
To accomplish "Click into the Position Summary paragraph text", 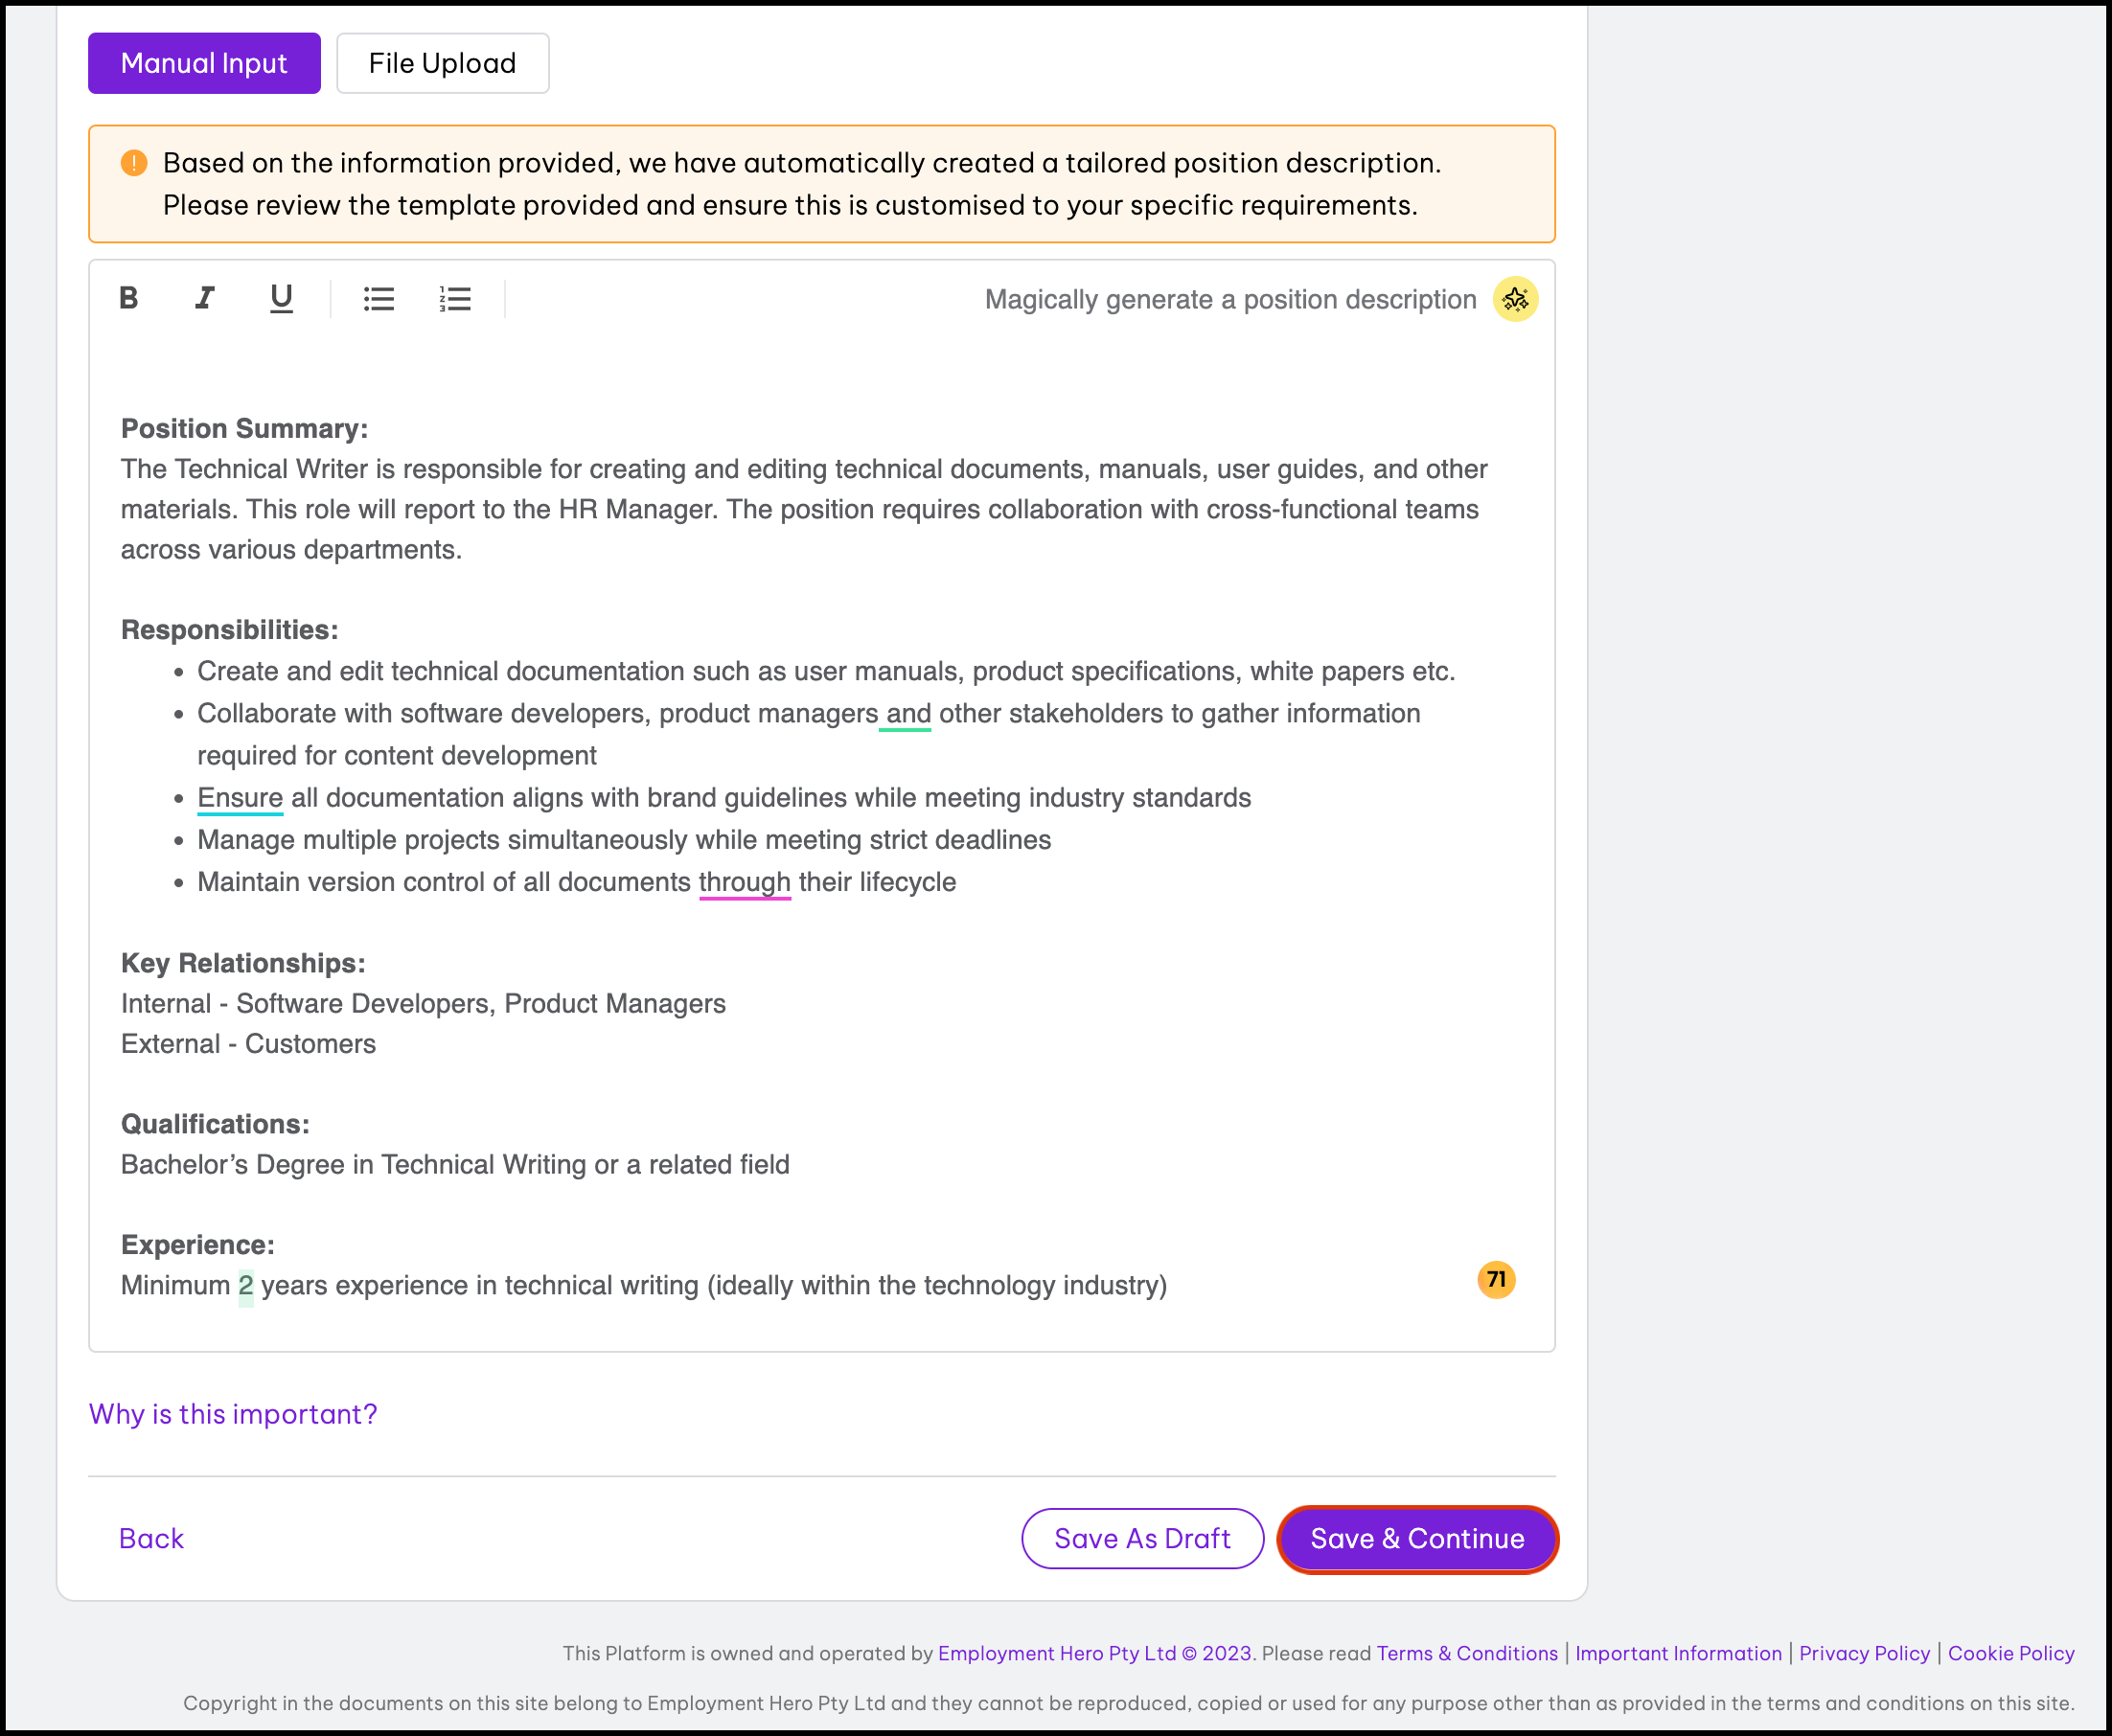I will (x=800, y=509).
